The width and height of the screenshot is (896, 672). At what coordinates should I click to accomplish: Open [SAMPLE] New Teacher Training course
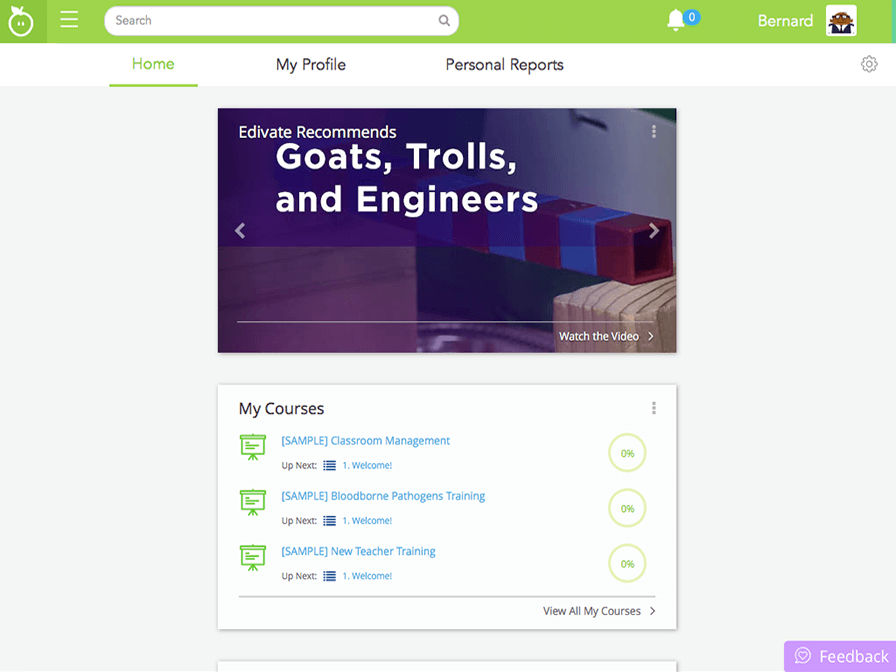tap(358, 551)
